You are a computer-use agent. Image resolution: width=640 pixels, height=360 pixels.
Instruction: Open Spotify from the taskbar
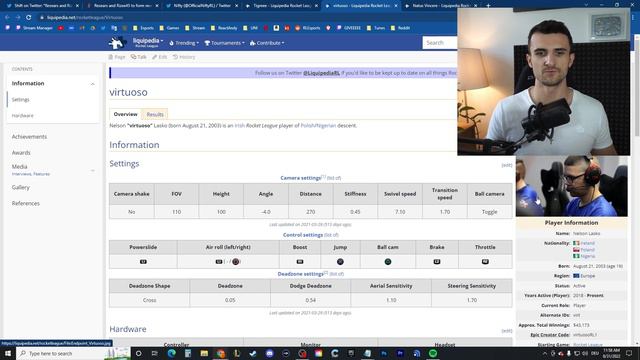pyautogui.click(x=433, y=353)
